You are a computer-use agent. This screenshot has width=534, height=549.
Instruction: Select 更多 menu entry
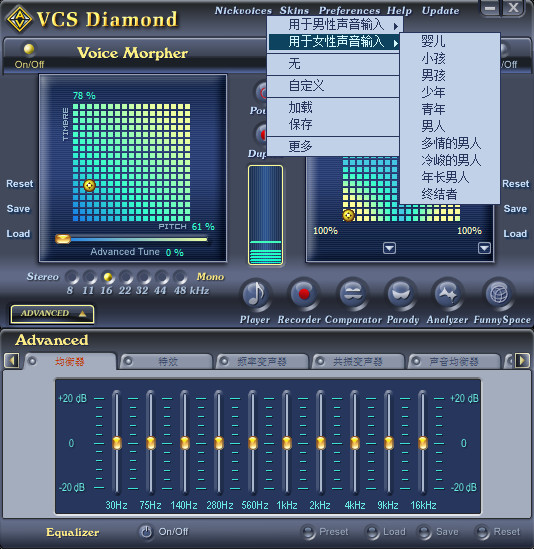click(333, 146)
